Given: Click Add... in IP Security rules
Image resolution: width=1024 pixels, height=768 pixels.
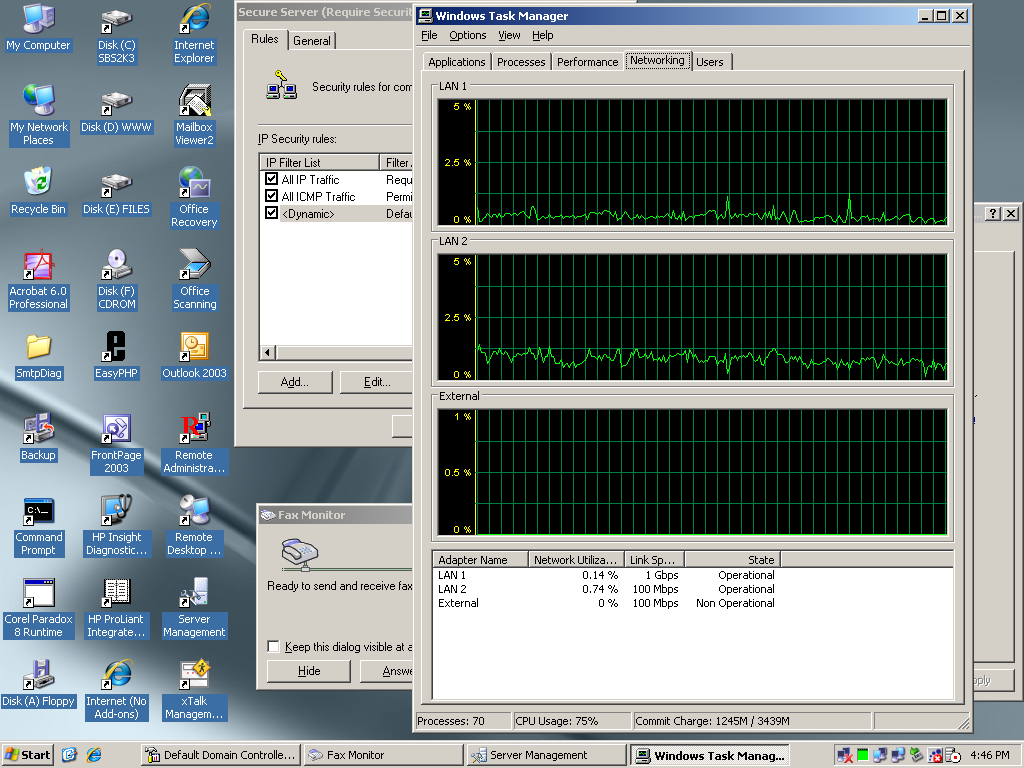Looking at the screenshot, I should click(295, 382).
